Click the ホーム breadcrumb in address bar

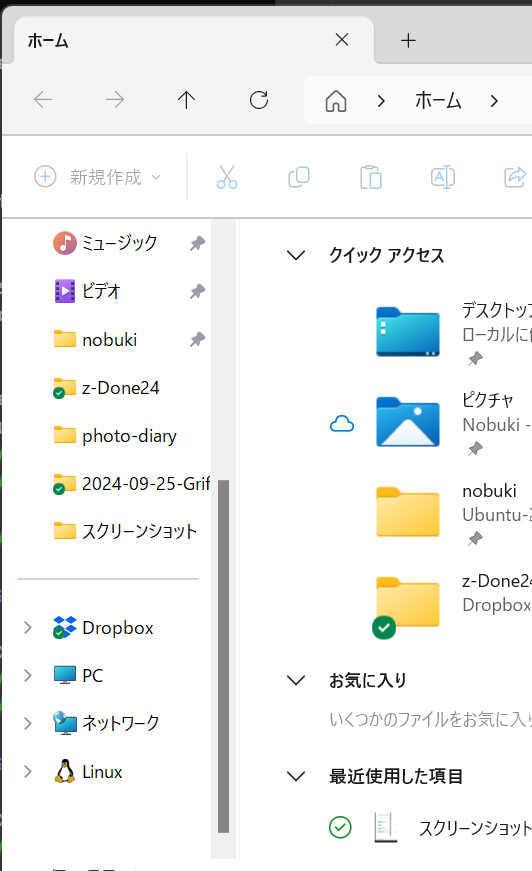438,101
